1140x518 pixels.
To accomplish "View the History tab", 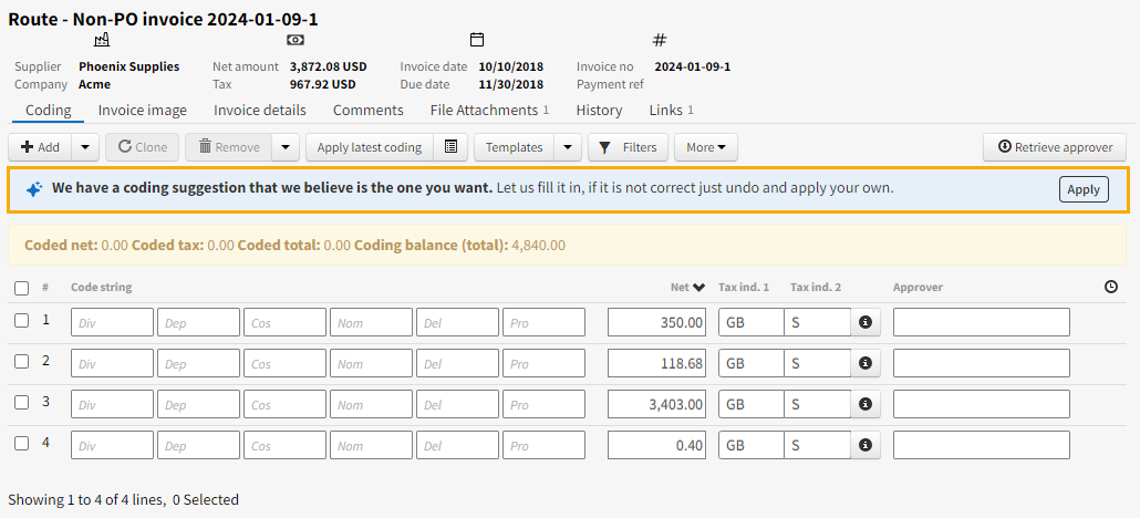I will coord(599,110).
